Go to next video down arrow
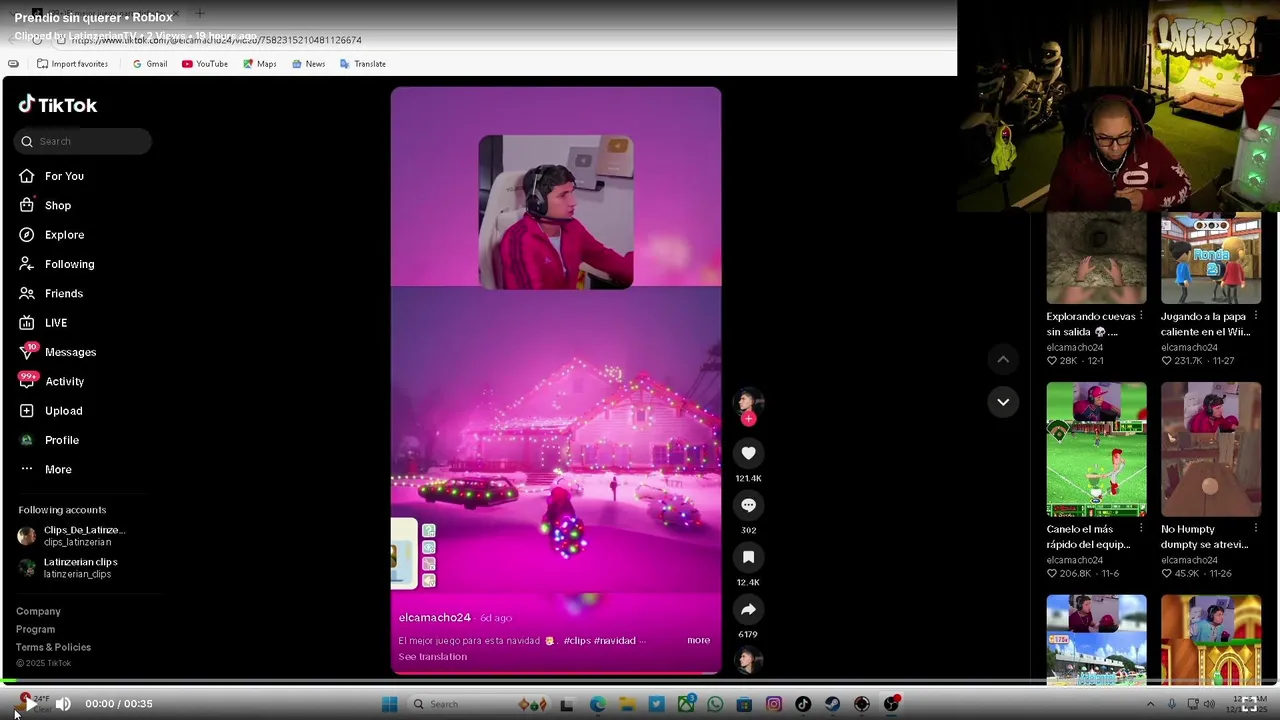1280x720 pixels. pyautogui.click(x=1003, y=402)
